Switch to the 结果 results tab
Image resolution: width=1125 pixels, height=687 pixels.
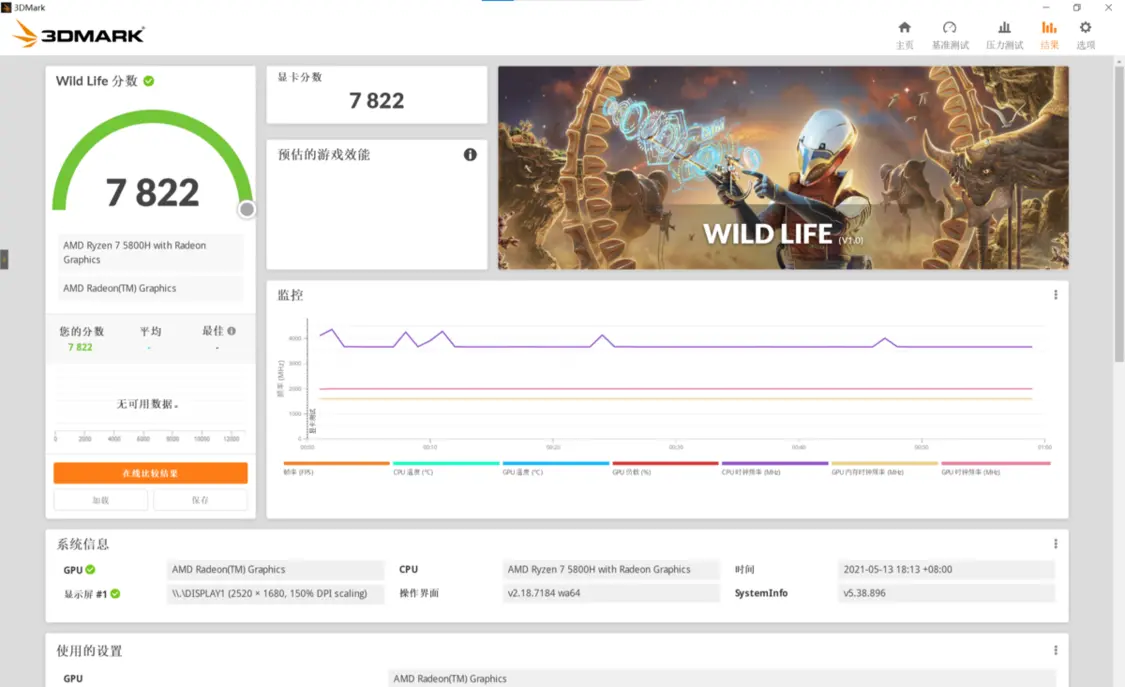1049,35
